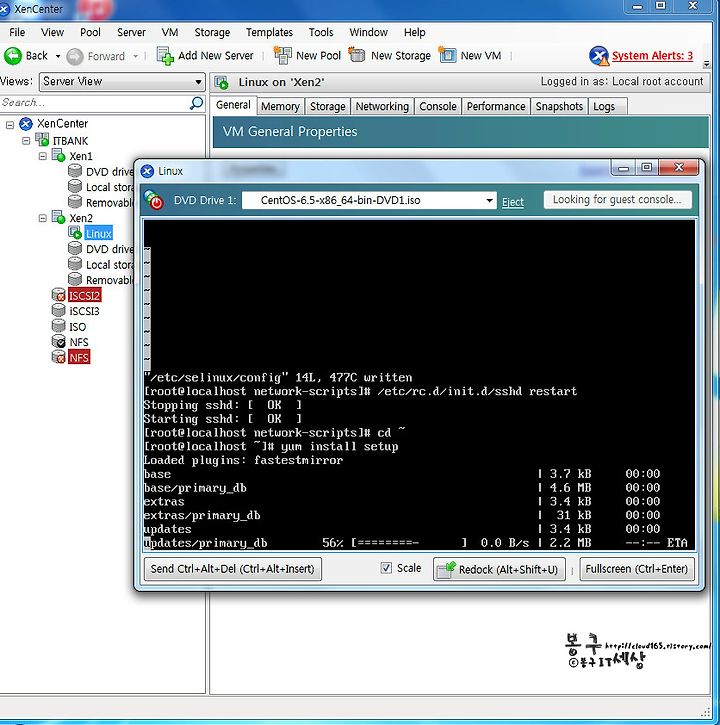Click the iSCSI3 storage icon
The width and height of the screenshot is (720, 725).
(x=59, y=310)
